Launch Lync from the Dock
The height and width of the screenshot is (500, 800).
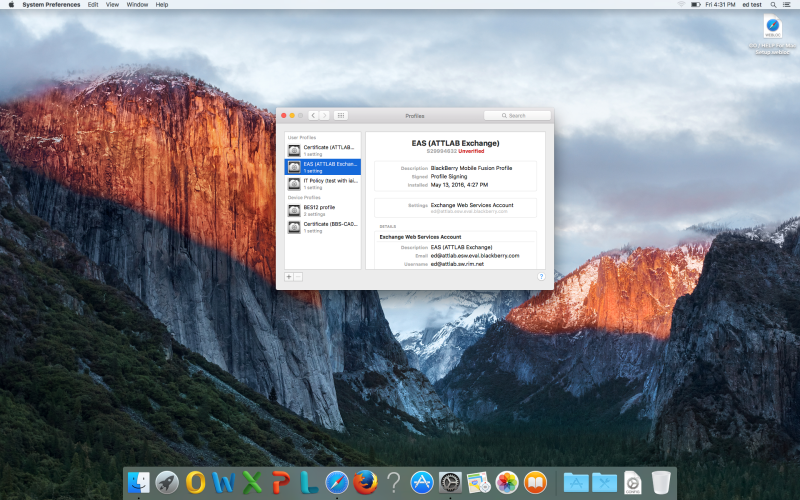click(x=309, y=482)
